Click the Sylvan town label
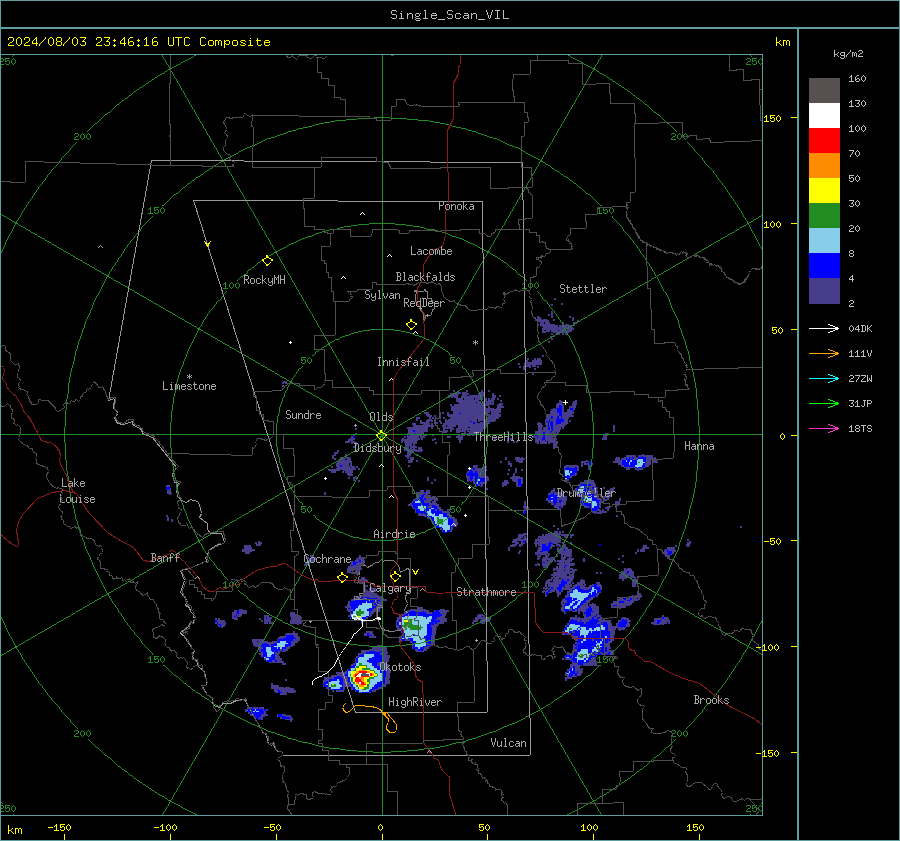 (x=382, y=295)
